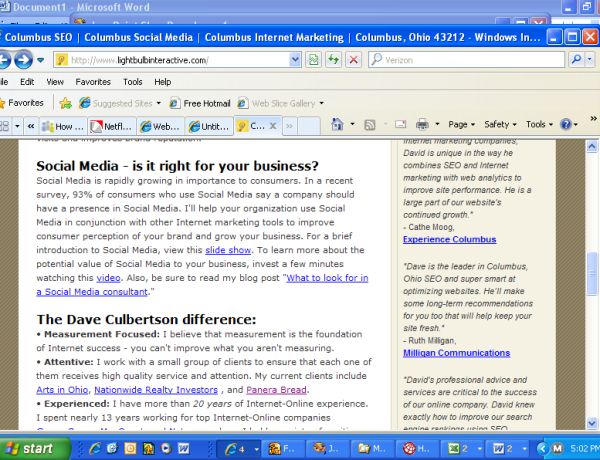Click Add to Favorites Bar star icon
The width and height of the screenshot is (600, 460).
tap(65, 103)
